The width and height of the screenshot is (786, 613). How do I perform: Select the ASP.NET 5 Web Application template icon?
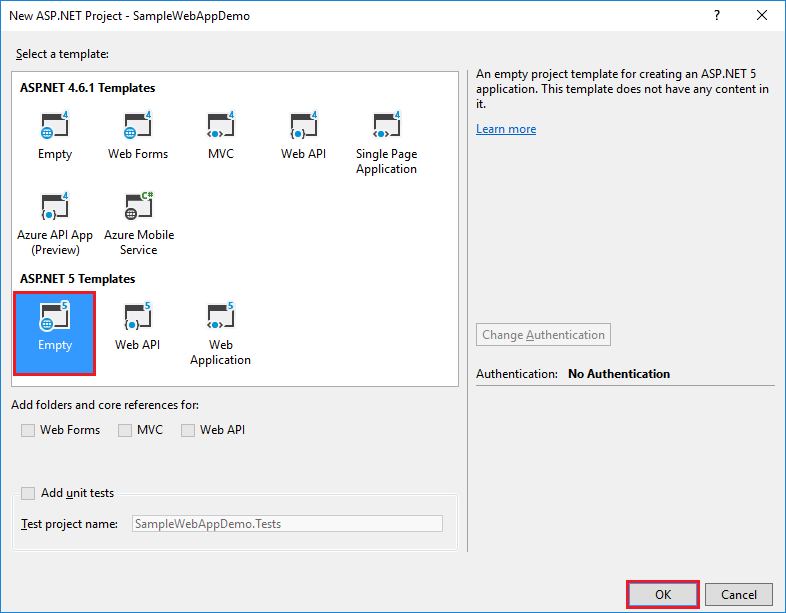coord(221,316)
